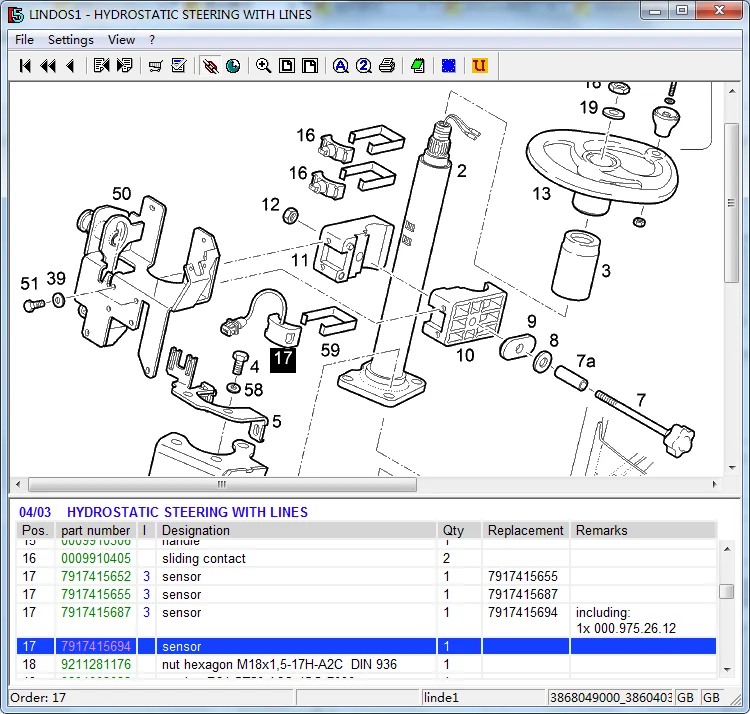Click the parts list scrollbar thumb
The height and width of the screenshot is (714, 750).
tap(727, 591)
